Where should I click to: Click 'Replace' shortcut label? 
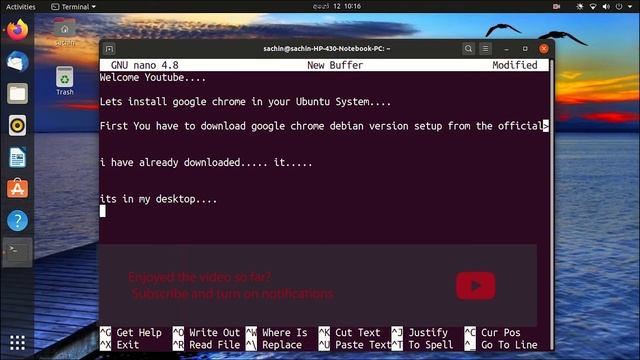point(282,345)
